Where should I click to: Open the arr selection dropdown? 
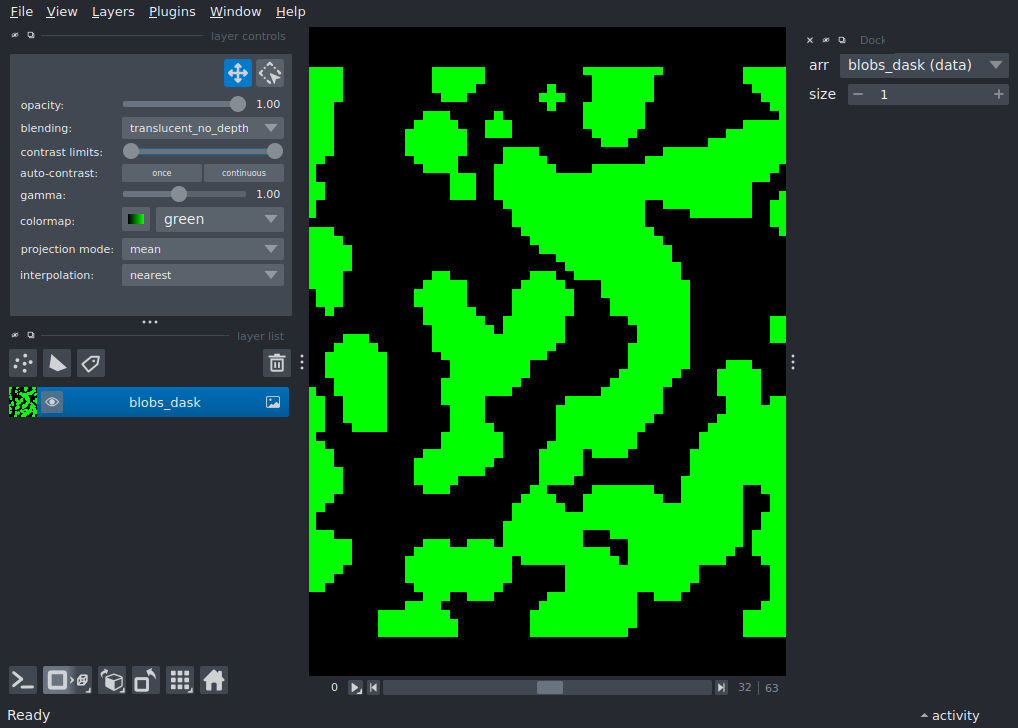[923, 65]
